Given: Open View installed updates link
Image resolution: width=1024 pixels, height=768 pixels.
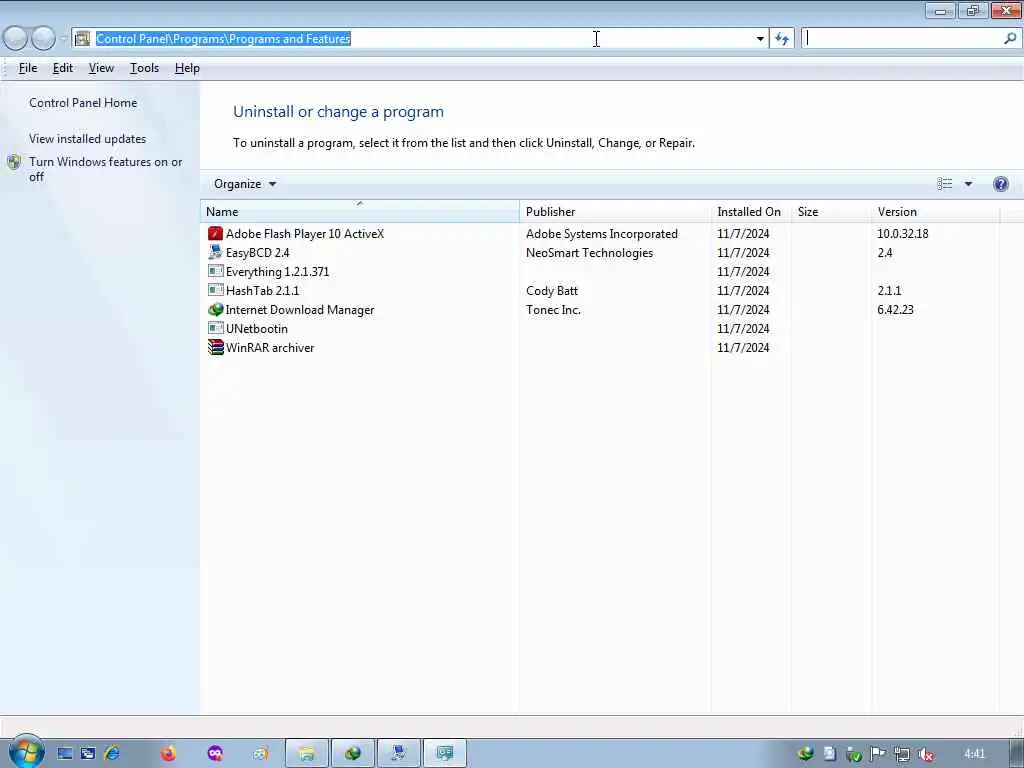Looking at the screenshot, I should click(x=88, y=138).
